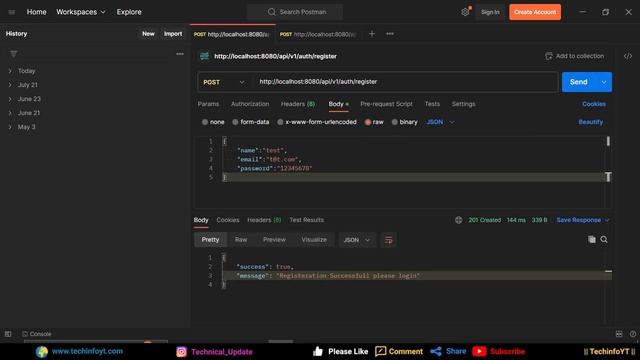Image resolution: width=640 pixels, height=360 pixels.
Task: Switch to the Pre-request Script tab
Action: pyautogui.click(x=386, y=104)
